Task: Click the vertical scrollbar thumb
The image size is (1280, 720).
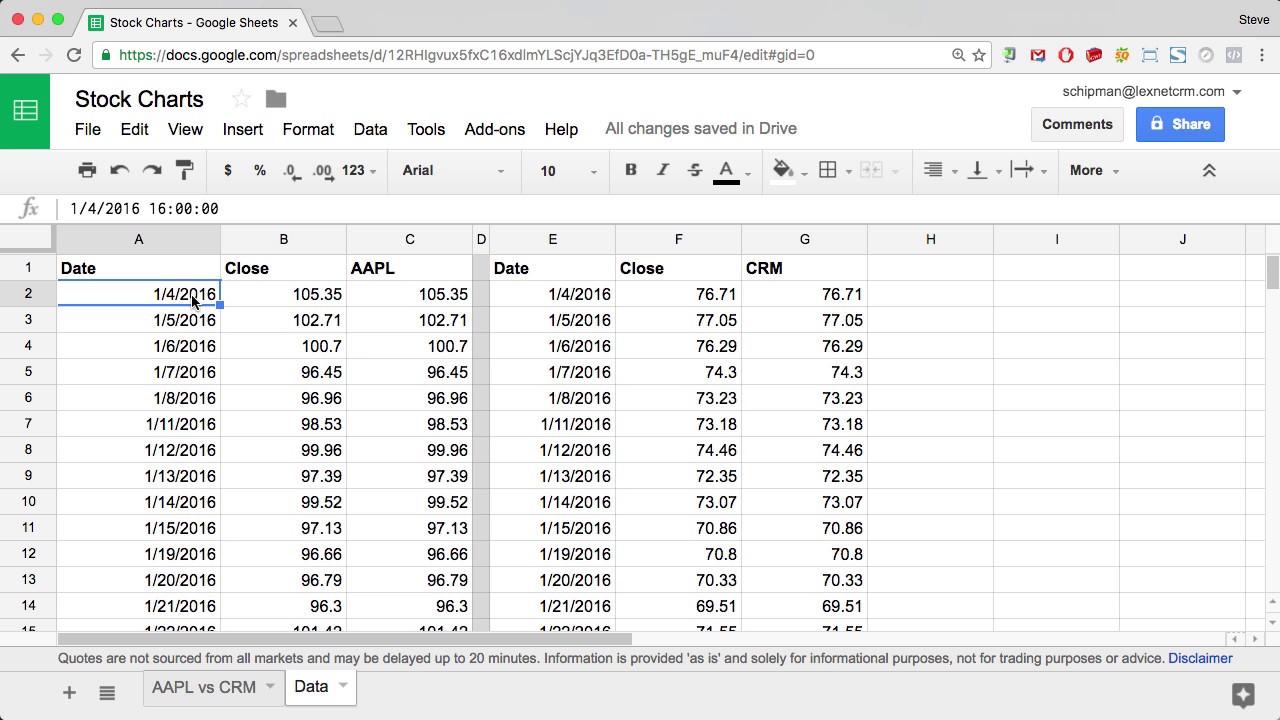Action: (1272, 271)
